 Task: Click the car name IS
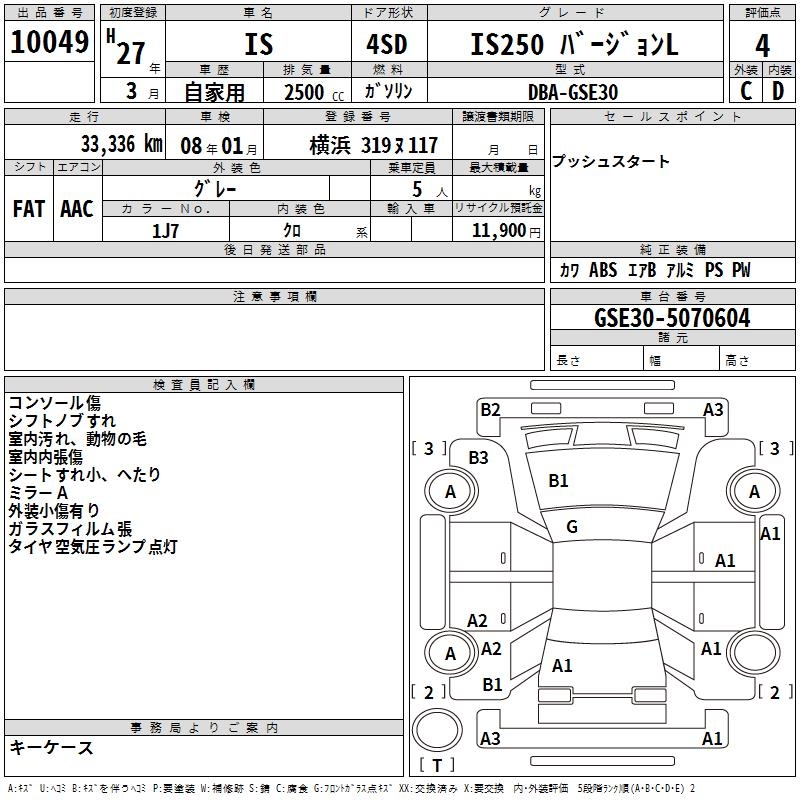point(258,44)
